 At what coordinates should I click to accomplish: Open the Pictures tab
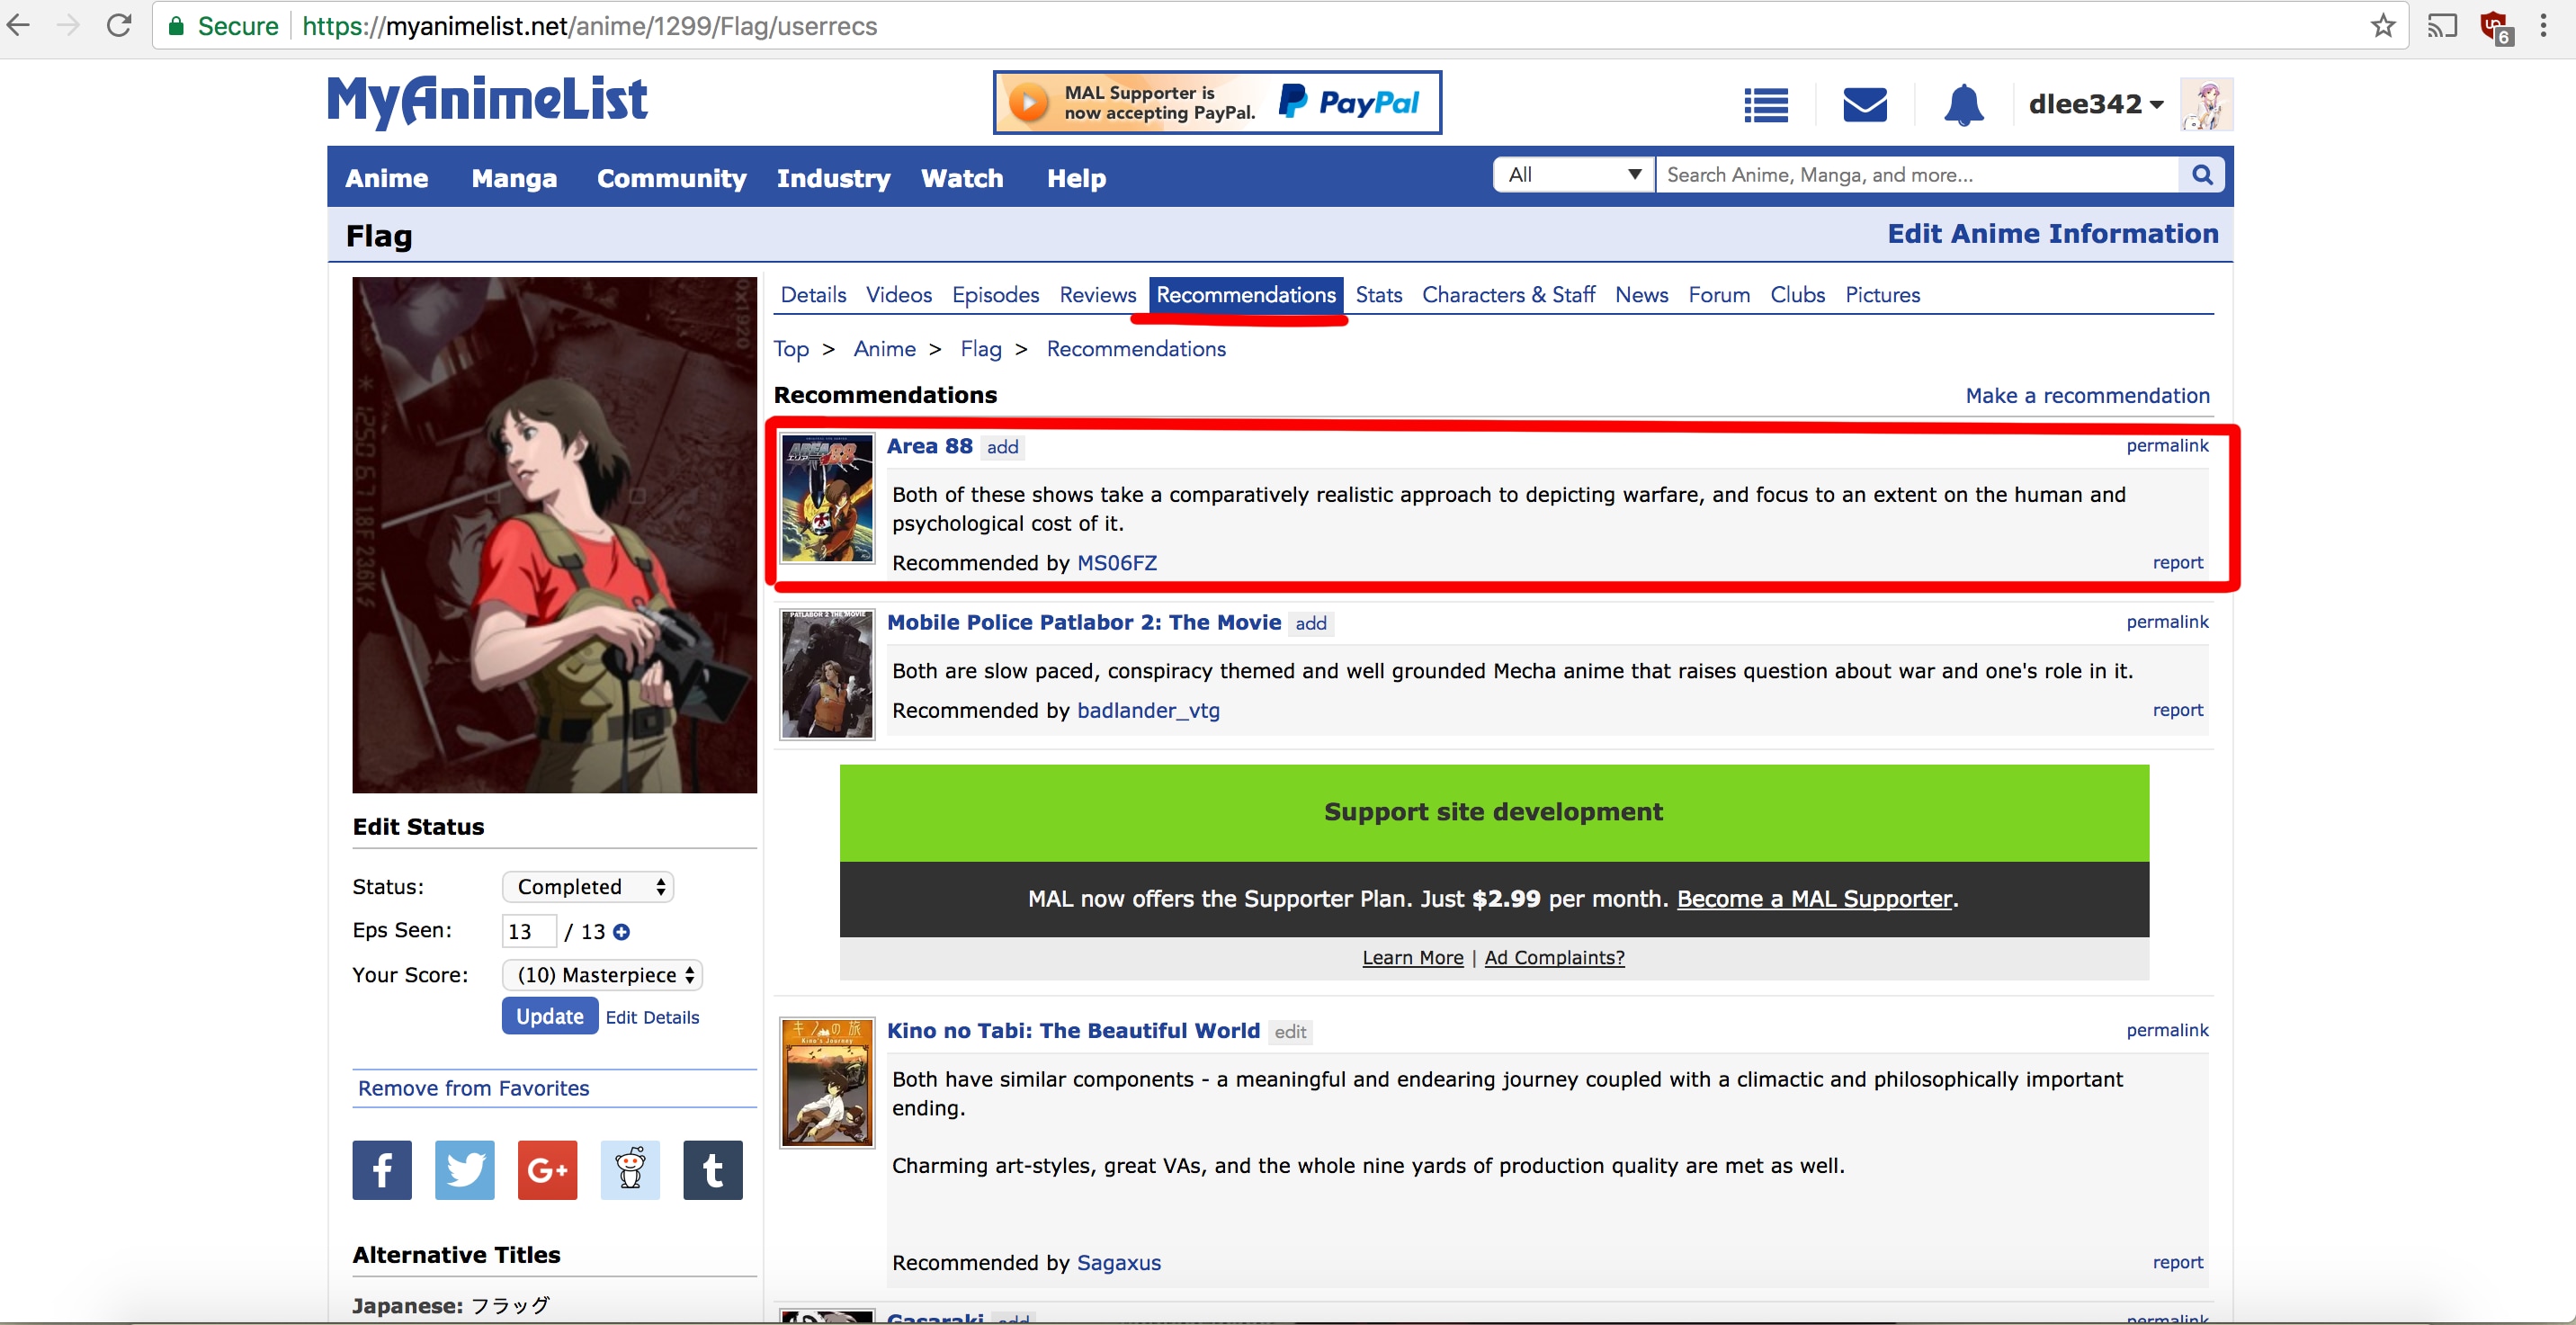1883,295
